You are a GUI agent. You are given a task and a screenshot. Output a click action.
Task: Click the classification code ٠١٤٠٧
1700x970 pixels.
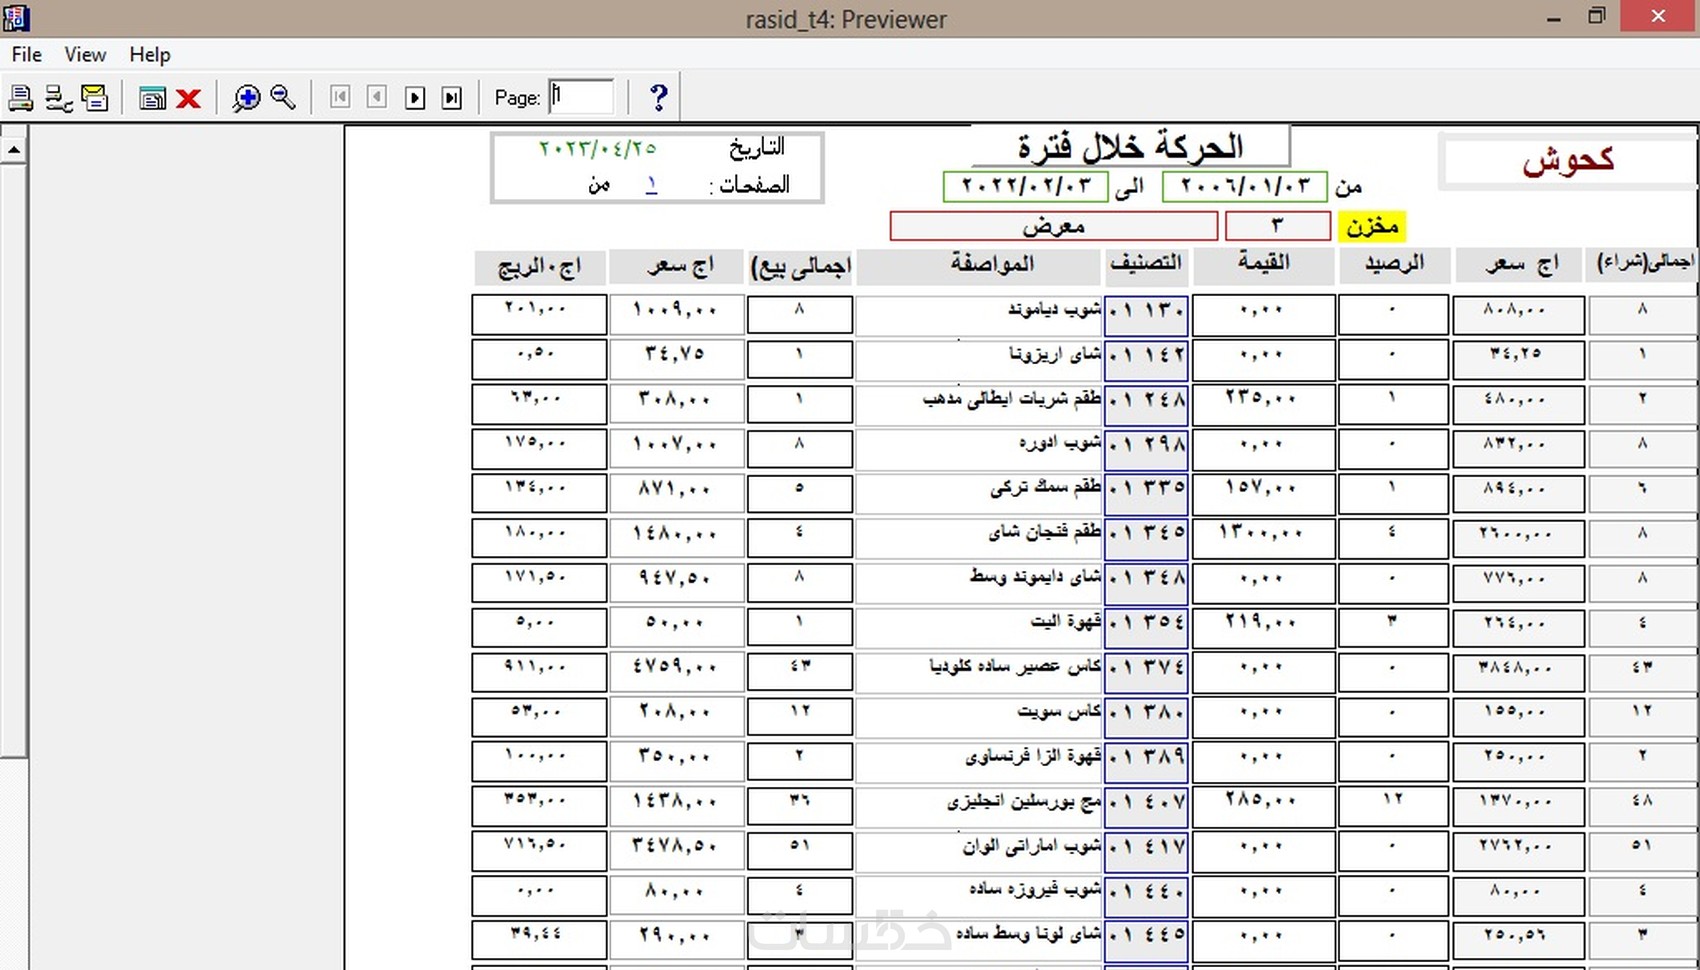pyautogui.click(x=1146, y=805)
